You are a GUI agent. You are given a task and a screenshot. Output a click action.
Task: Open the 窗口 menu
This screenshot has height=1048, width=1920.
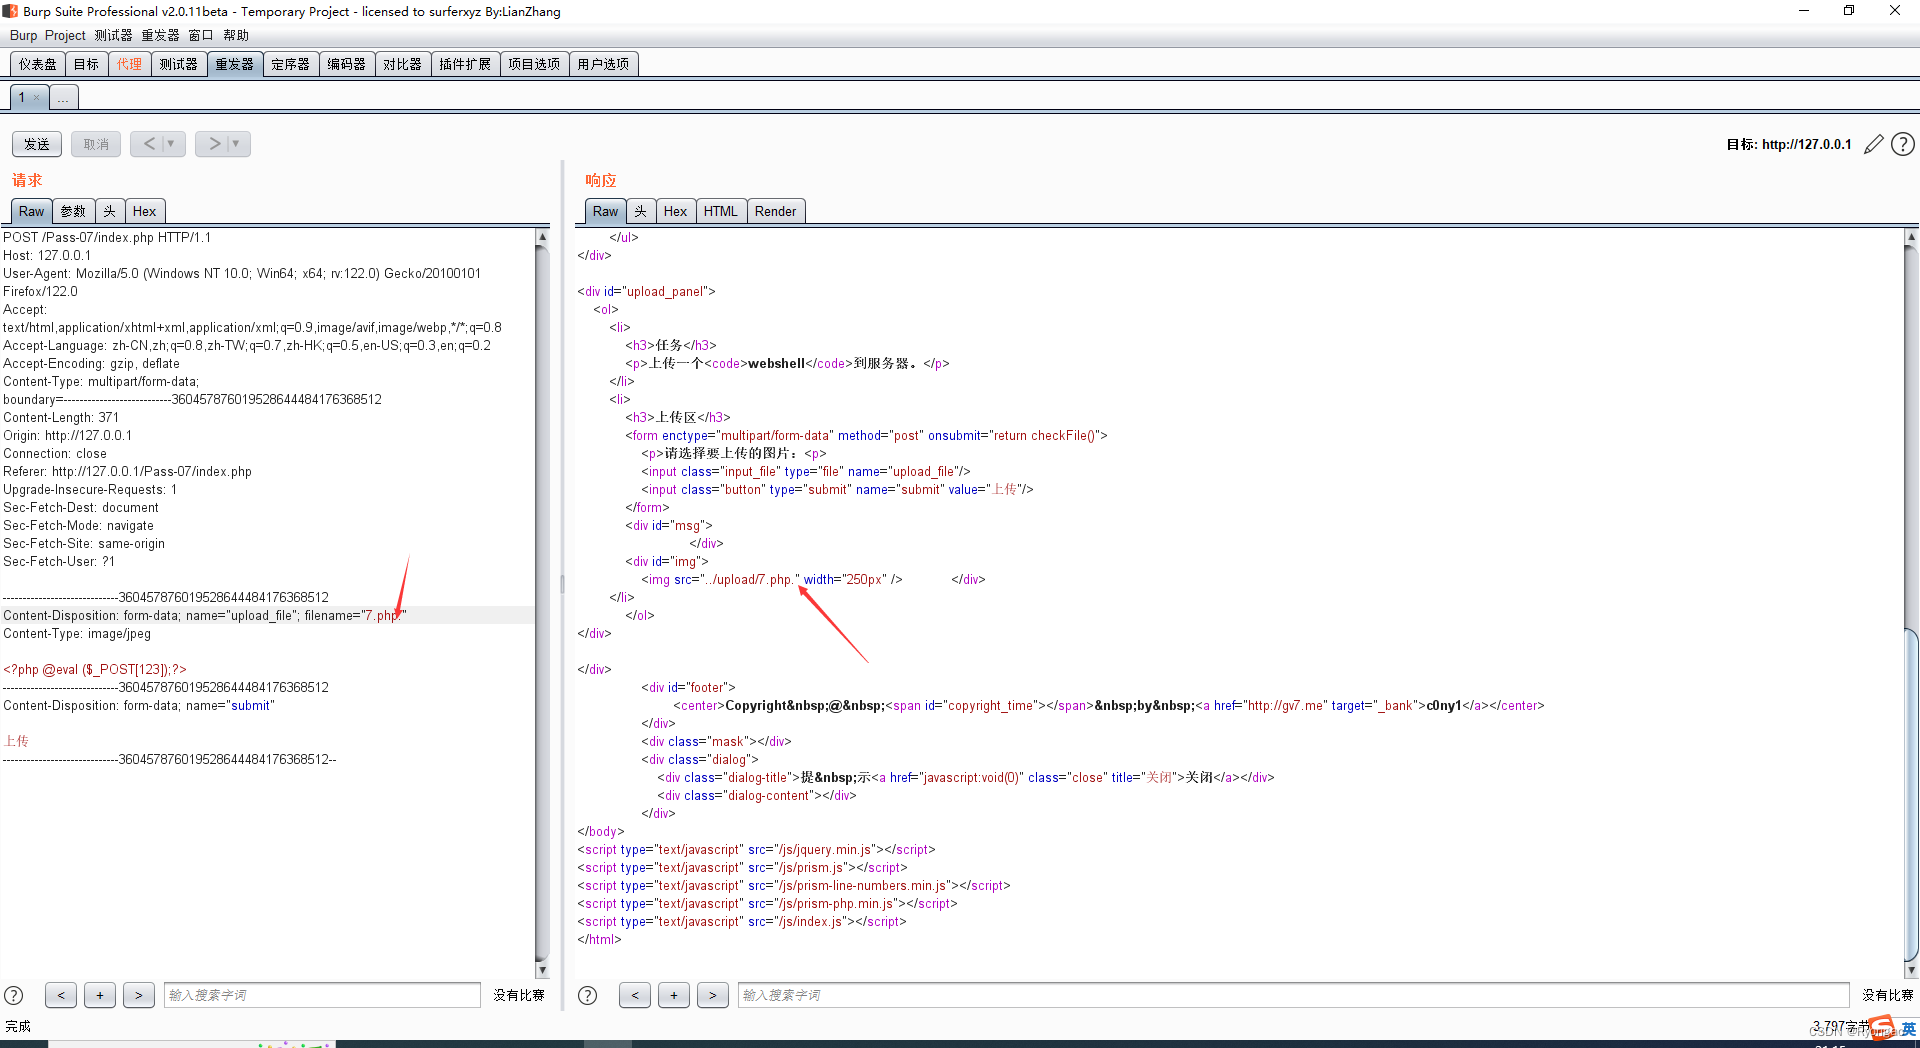[201, 35]
